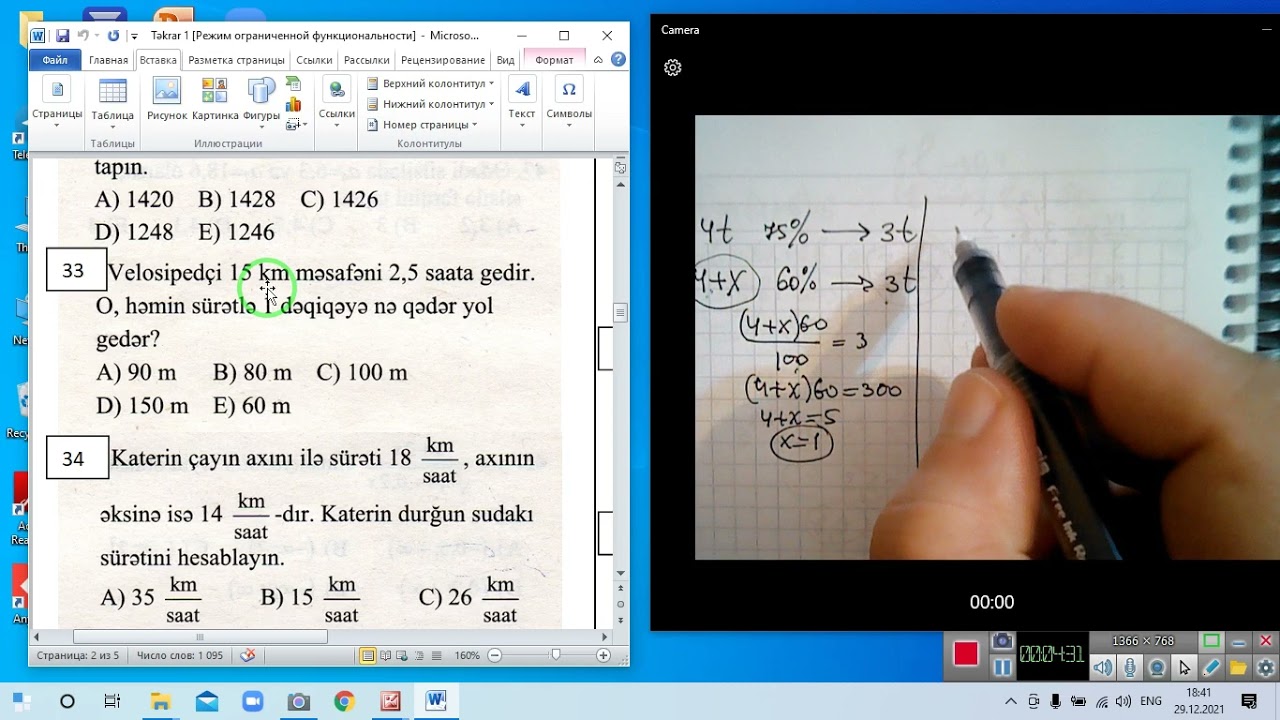Click the 160% zoom level button
This screenshot has height=720, width=1280.
coord(468,656)
